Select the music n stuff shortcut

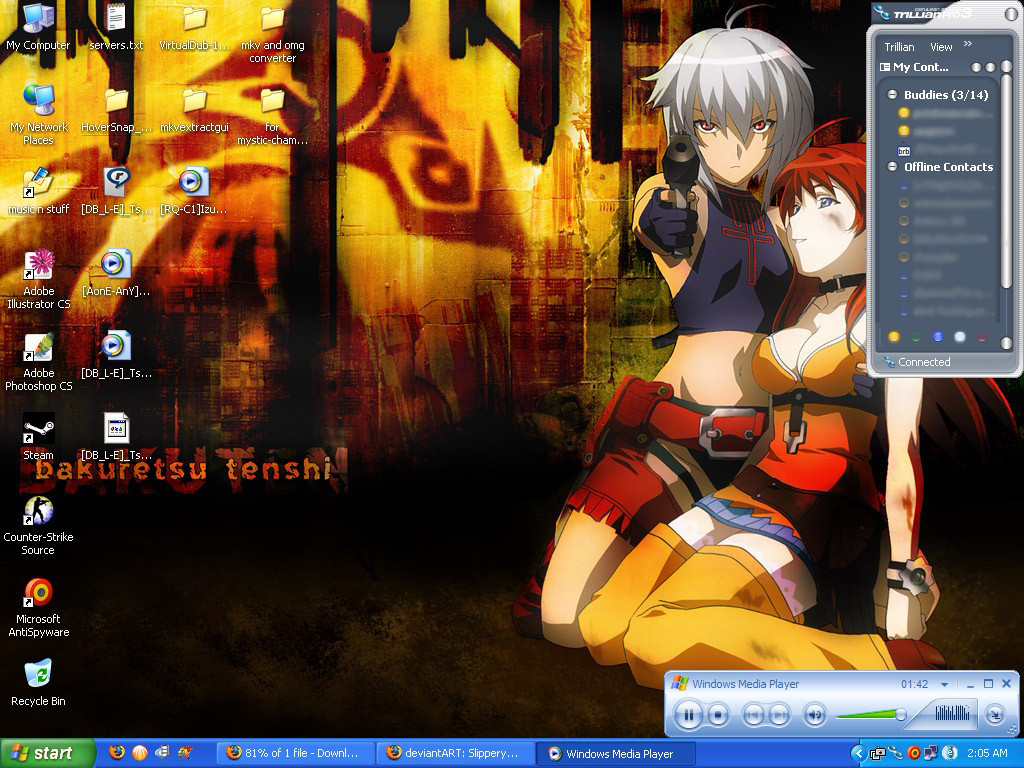(38, 191)
